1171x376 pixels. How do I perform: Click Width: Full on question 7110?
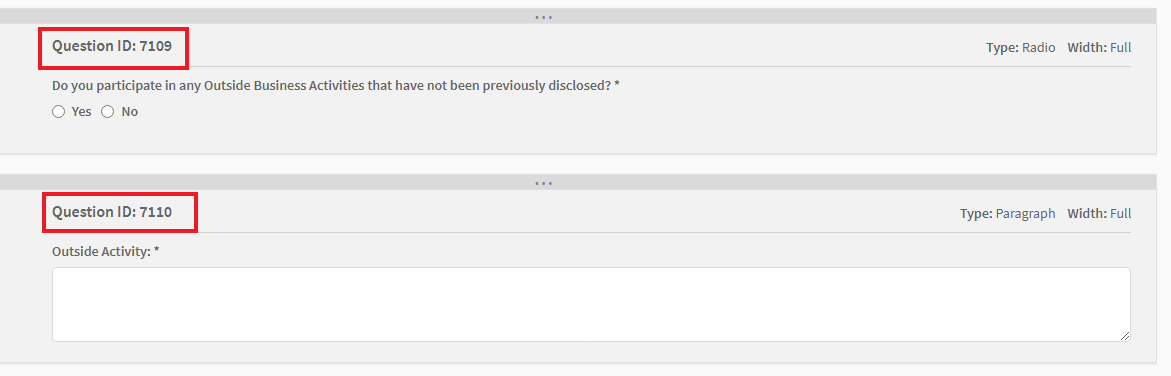point(1099,213)
